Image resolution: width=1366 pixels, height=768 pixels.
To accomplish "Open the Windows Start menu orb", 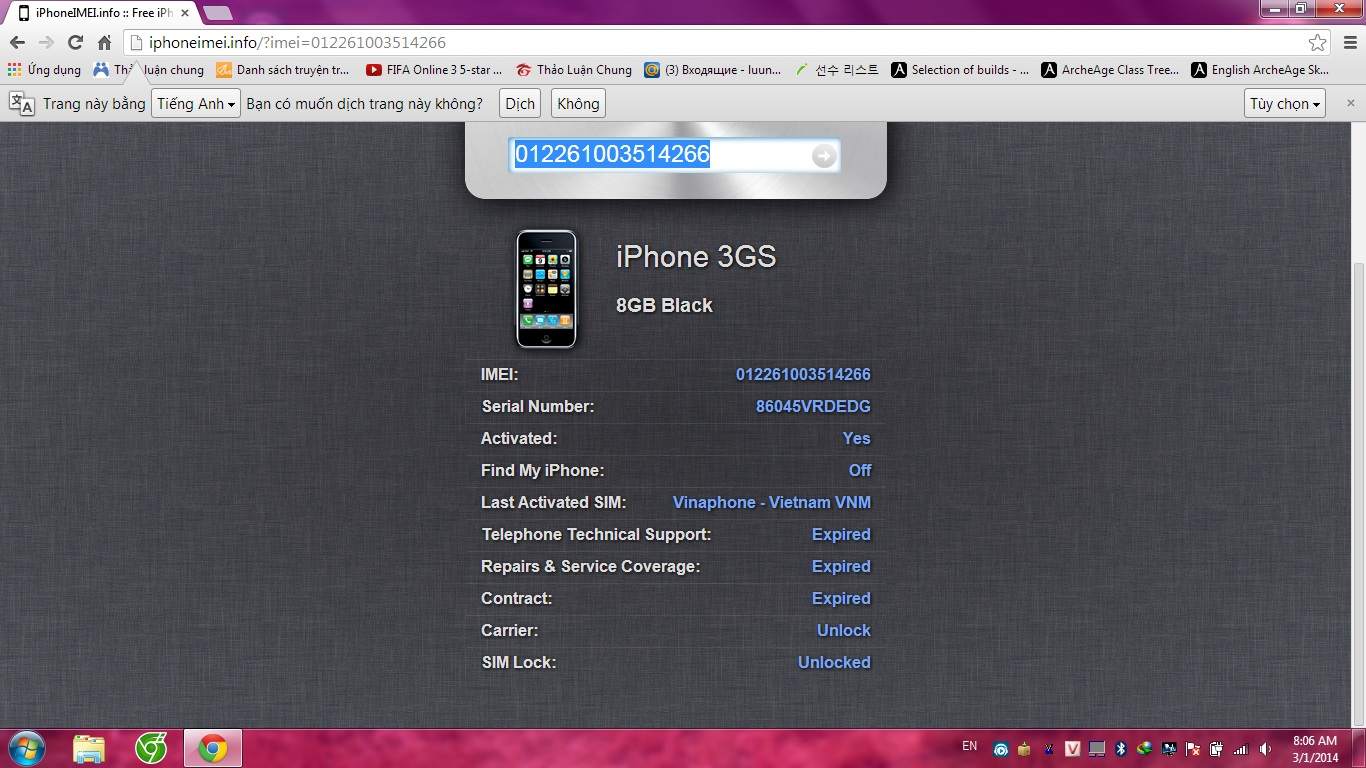I will pos(26,748).
